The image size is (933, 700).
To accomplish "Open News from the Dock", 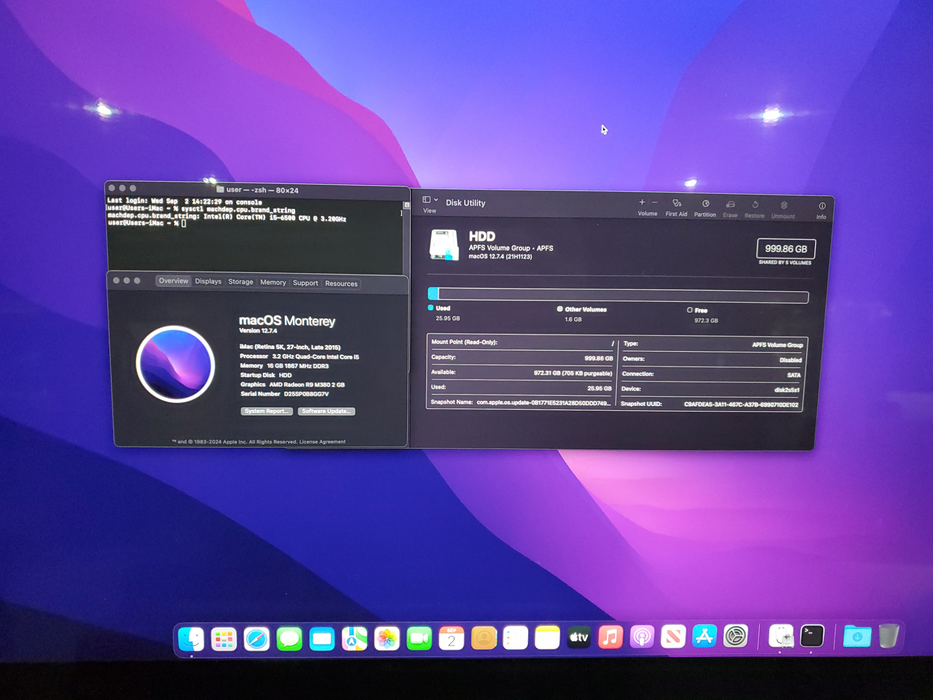I will click(673, 637).
